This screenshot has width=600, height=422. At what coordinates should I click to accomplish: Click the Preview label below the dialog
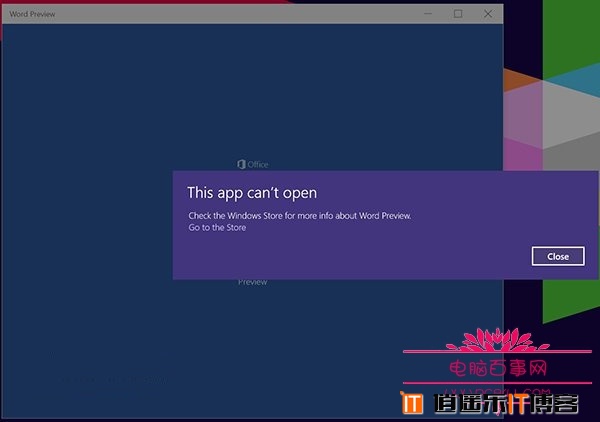[253, 282]
